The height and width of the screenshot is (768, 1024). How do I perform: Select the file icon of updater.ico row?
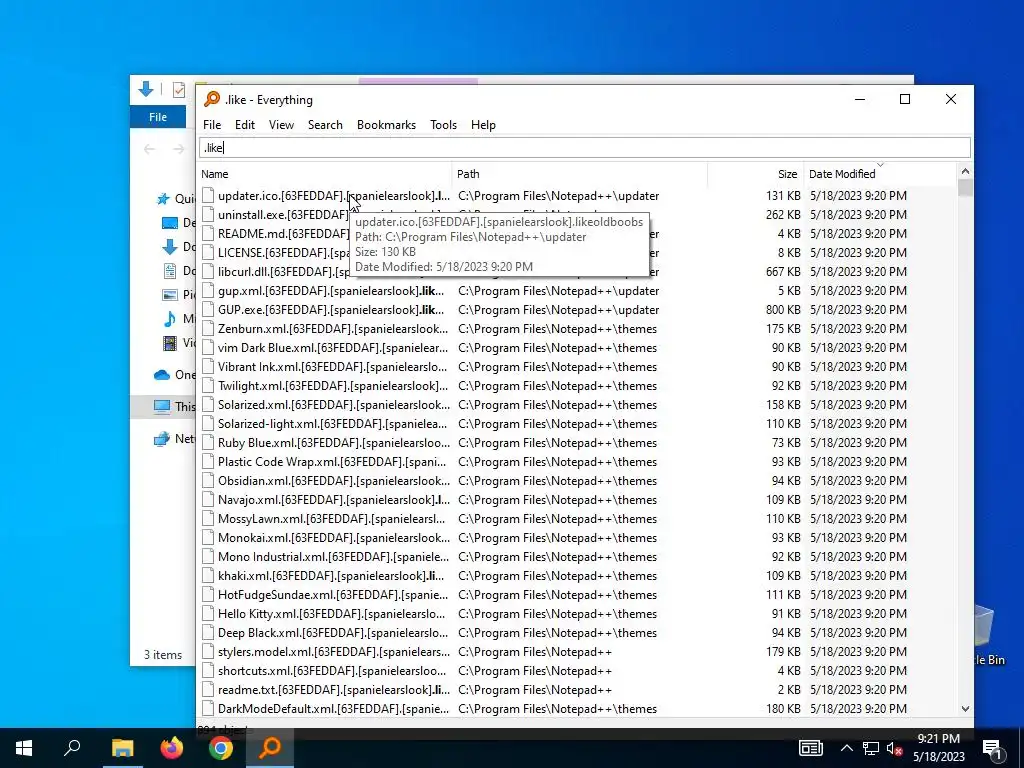tap(208, 195)
